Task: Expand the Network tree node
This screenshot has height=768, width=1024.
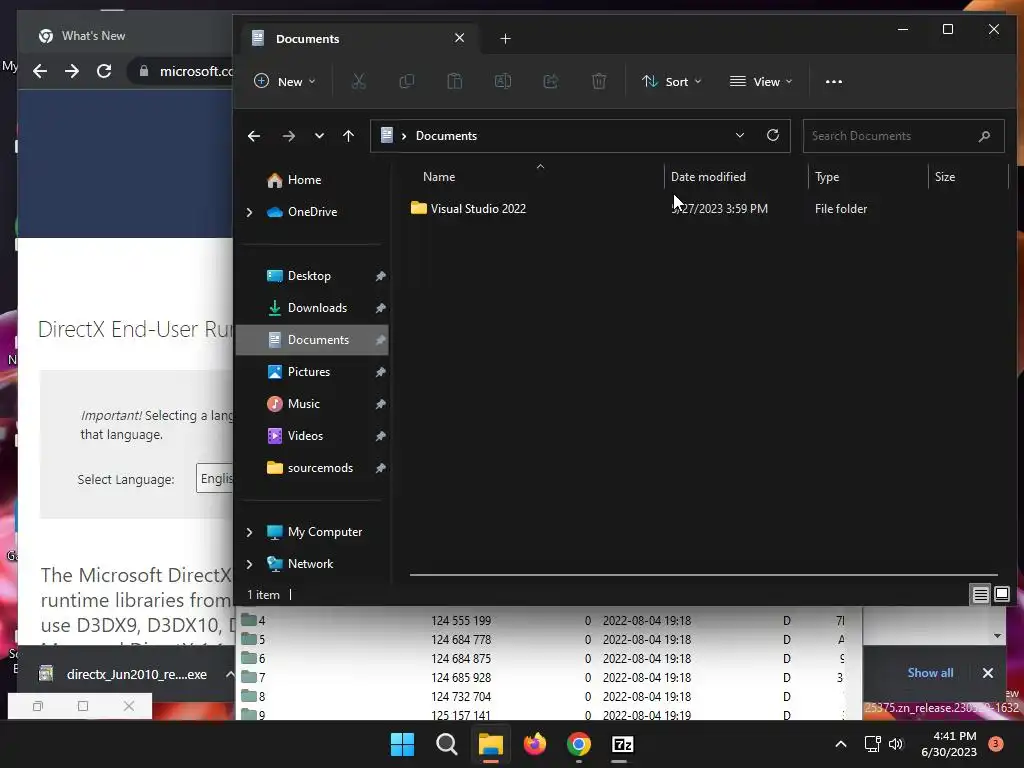Action: [249, 564]
